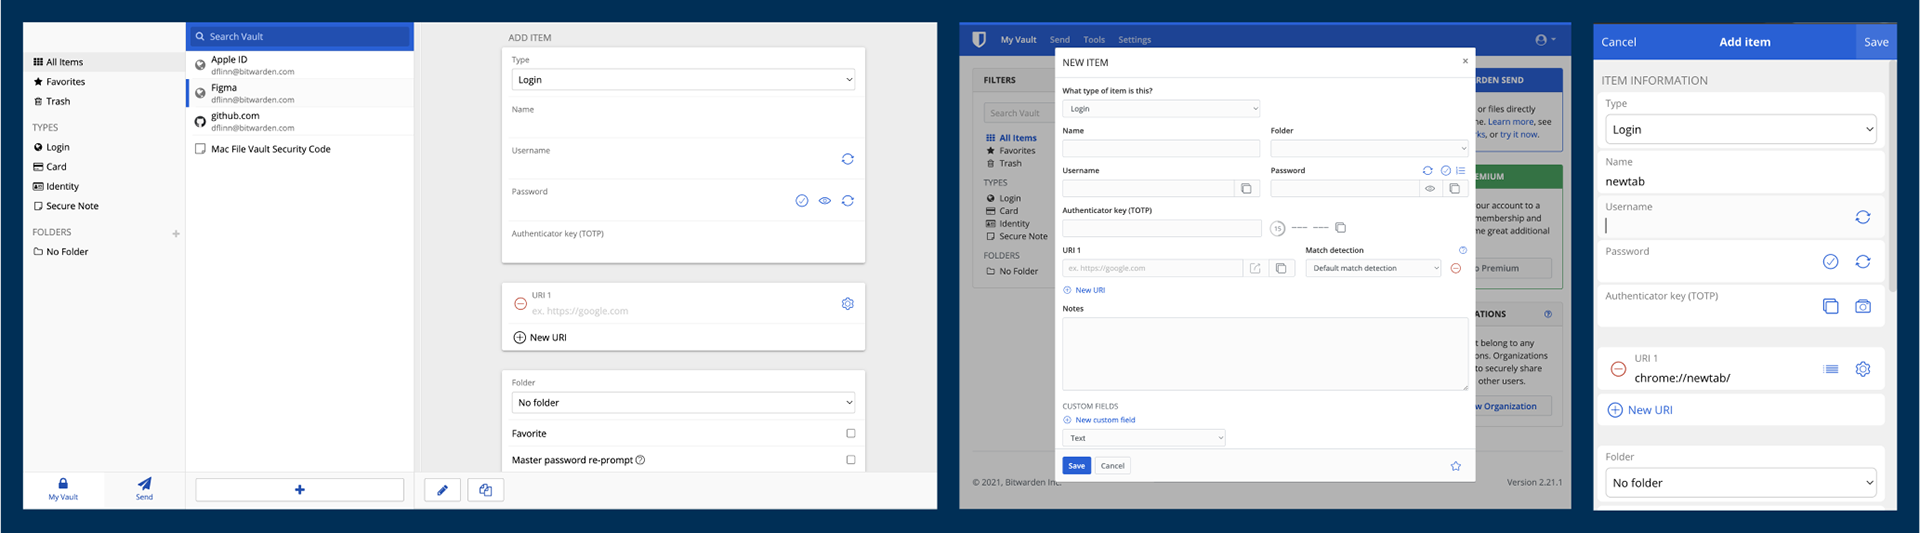Generate password in browser extension Add item

[x=1862, y=262]
